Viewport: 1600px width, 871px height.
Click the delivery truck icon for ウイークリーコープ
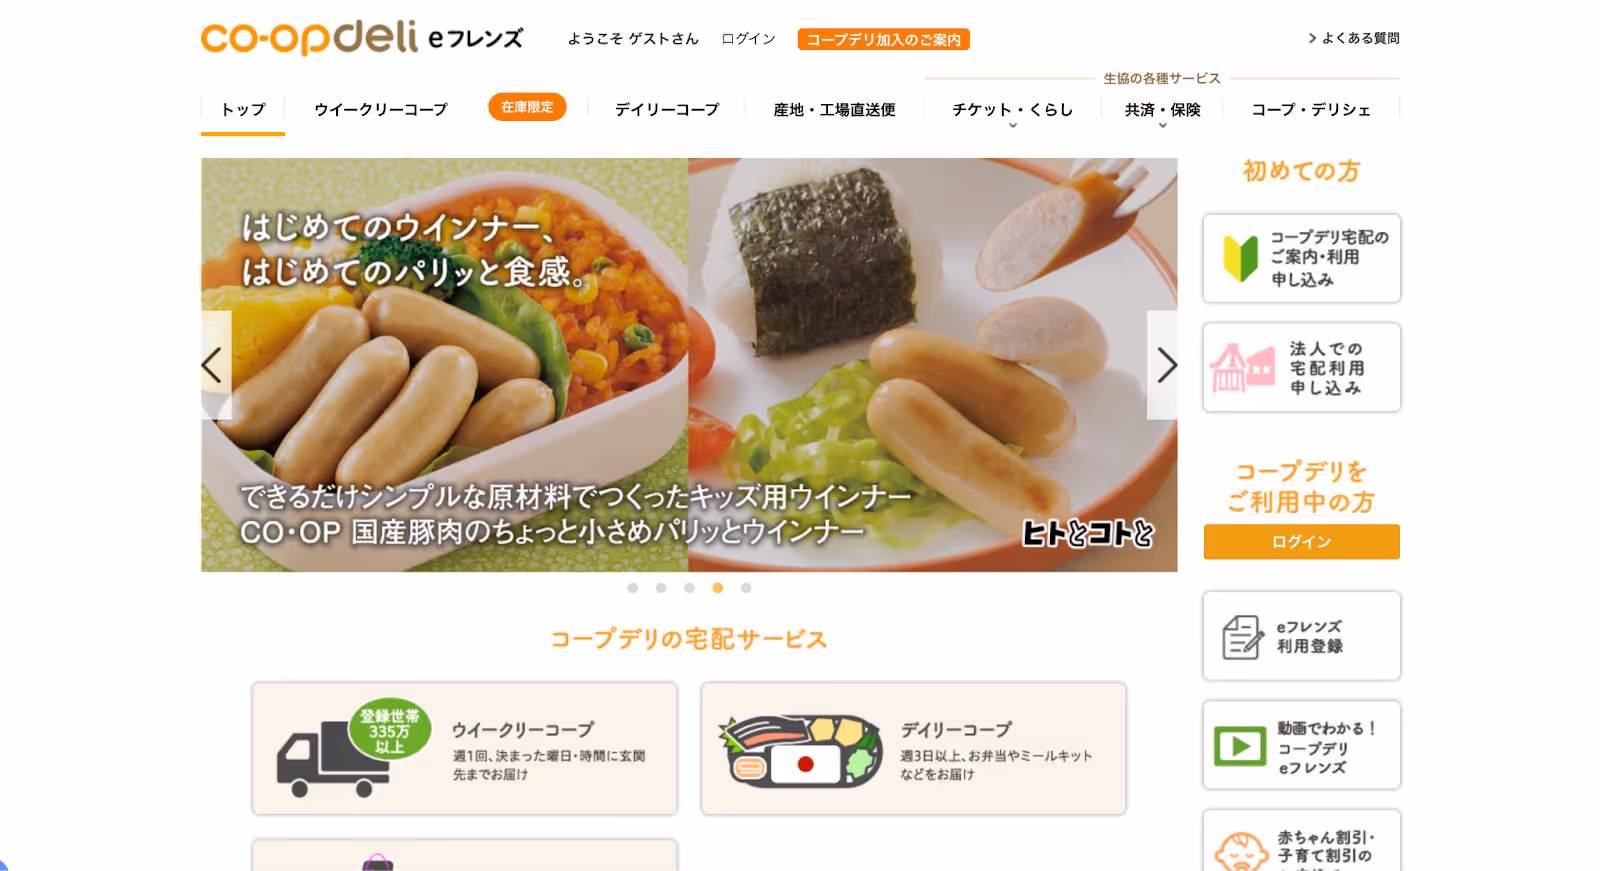tap(352, 747)
